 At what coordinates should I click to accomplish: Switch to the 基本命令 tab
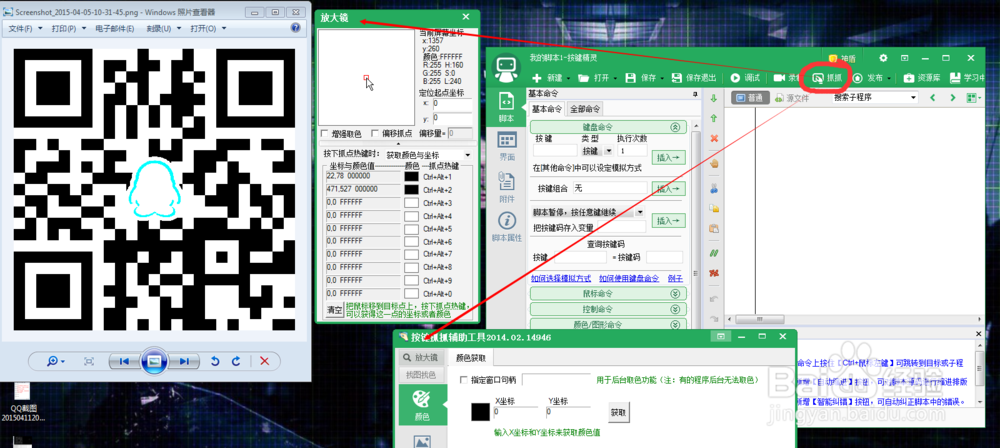[x=547, y=108]
